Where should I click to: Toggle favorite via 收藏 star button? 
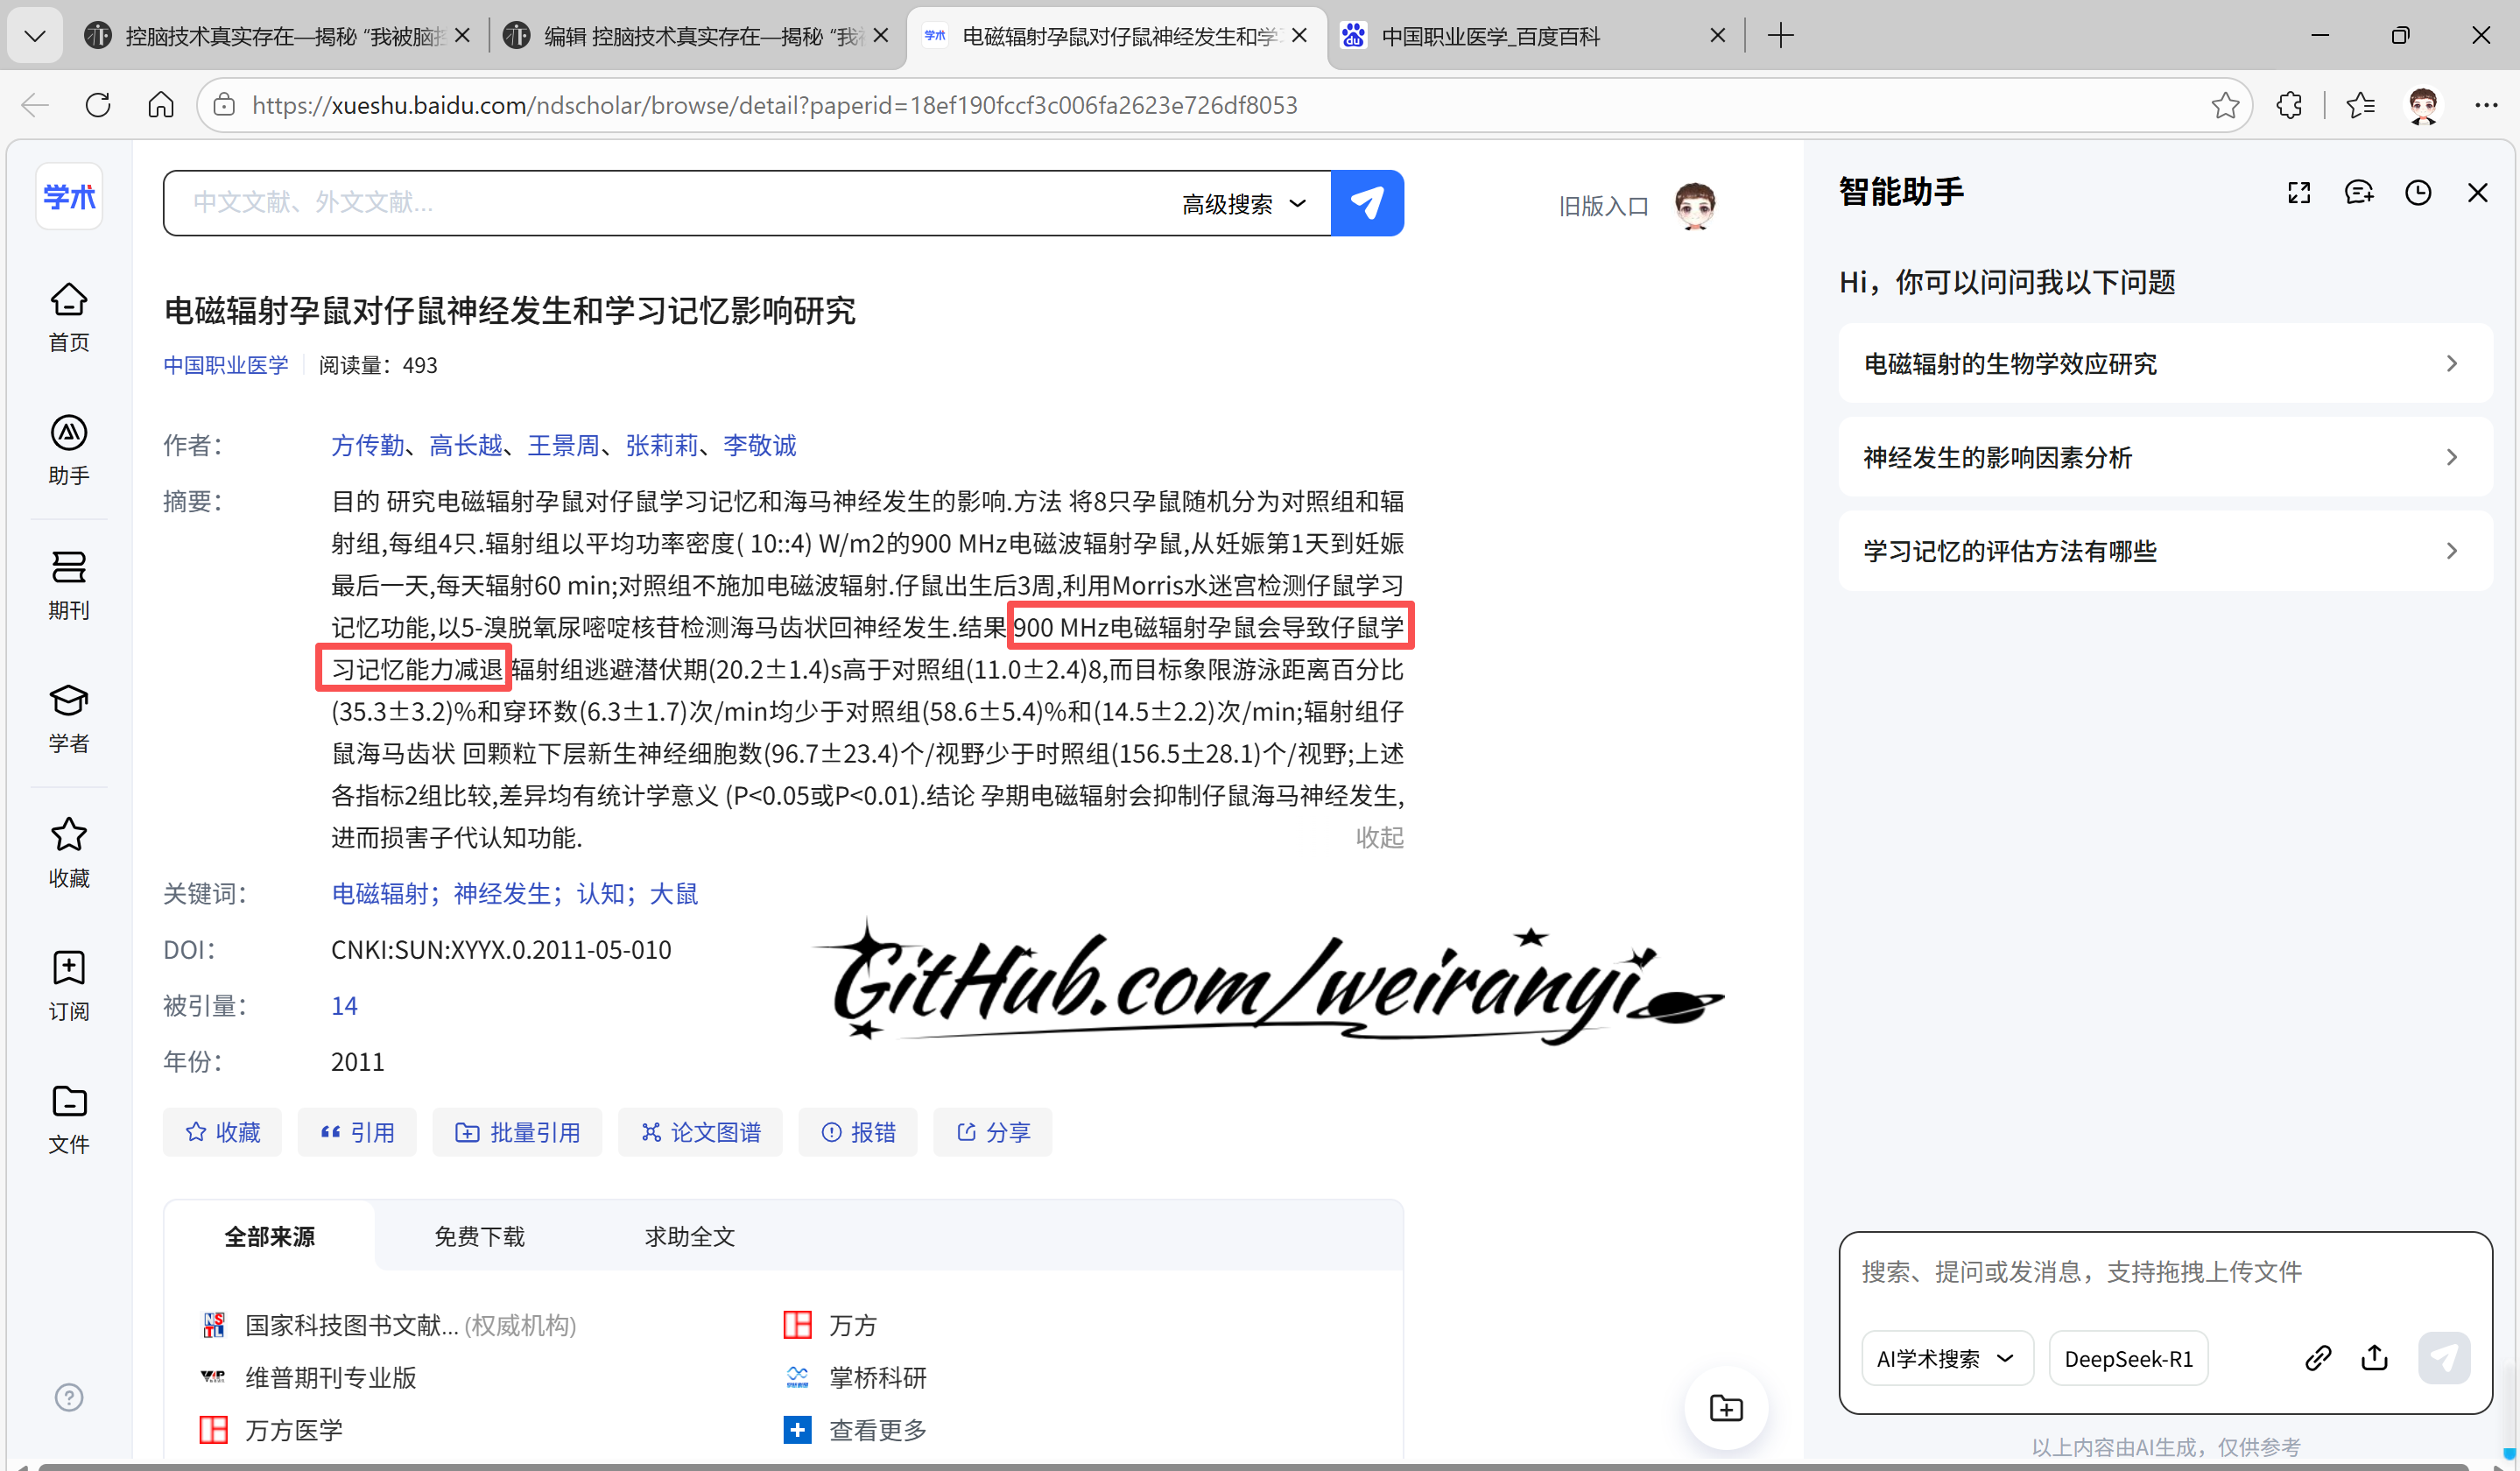pyautogui.click(x=222, y=1131)
